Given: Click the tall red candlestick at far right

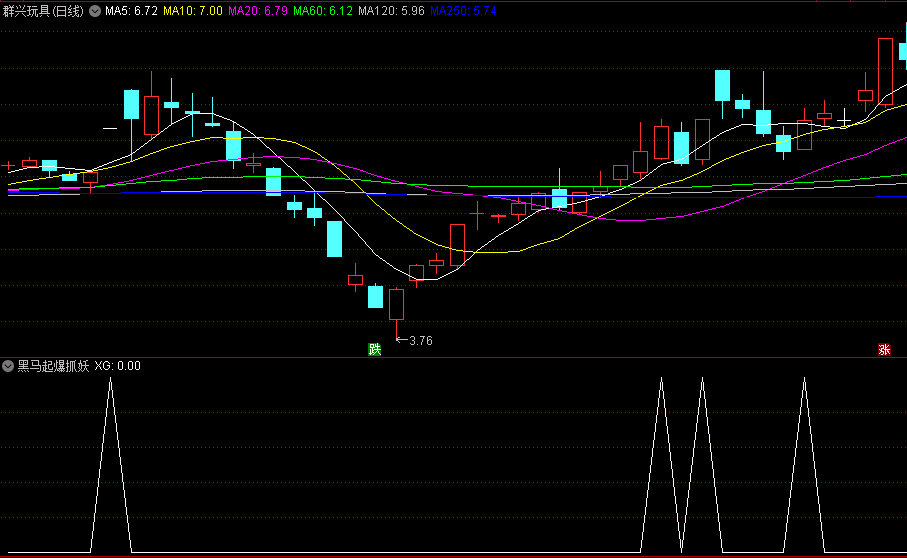Looking at the screenshot, I should click(x=885, y=71).
